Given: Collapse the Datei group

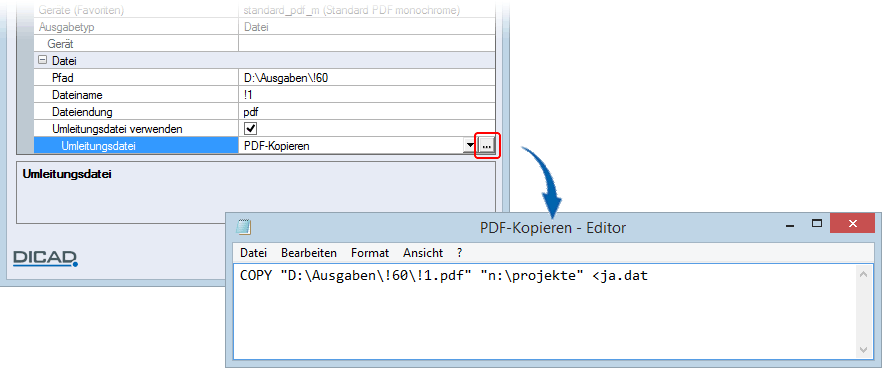Looking at the screenshot, I should coord(42,60).
